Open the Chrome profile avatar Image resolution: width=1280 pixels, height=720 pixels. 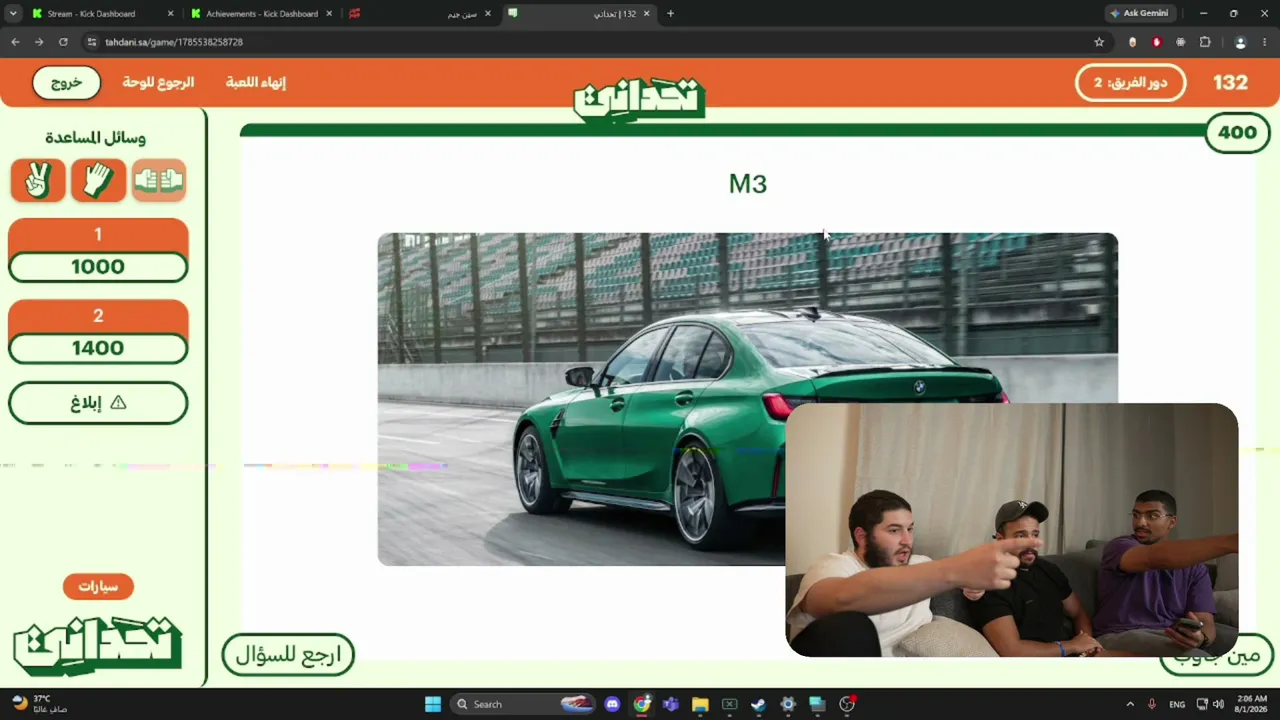pos(1240,42)
